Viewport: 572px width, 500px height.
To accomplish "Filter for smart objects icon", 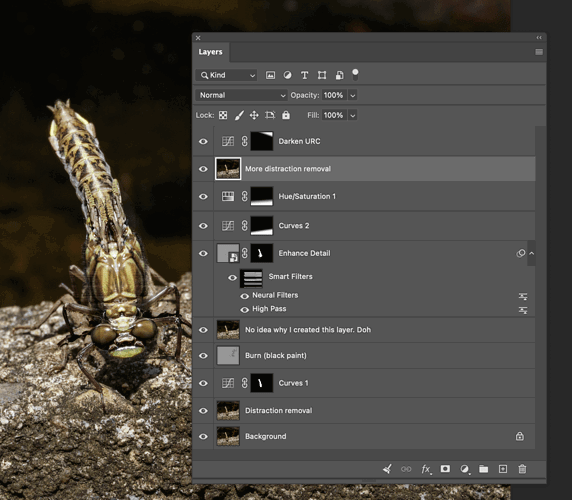I will pos(339,75).
